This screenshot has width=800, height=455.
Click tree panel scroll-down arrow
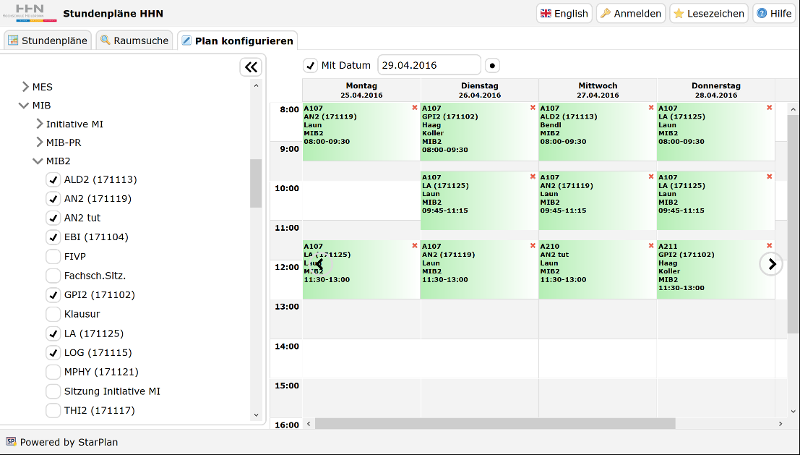coord(256,415)
